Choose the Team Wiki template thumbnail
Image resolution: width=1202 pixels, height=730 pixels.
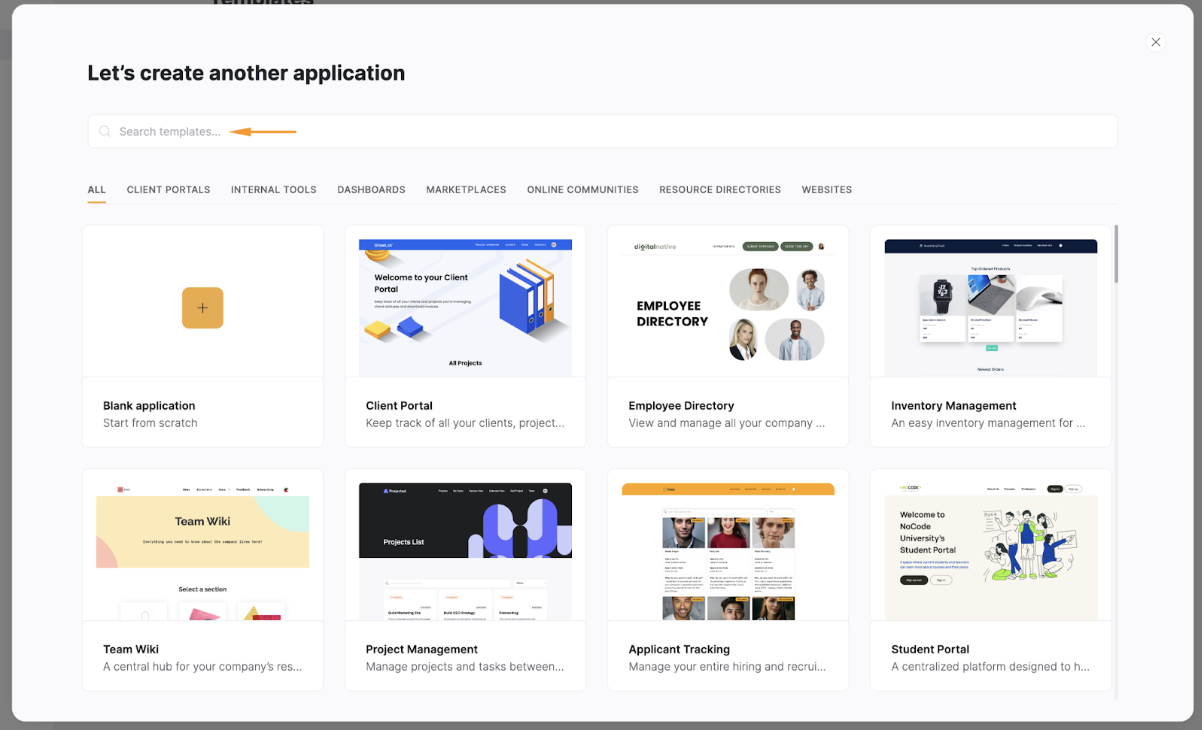click(x=202, y=551)
